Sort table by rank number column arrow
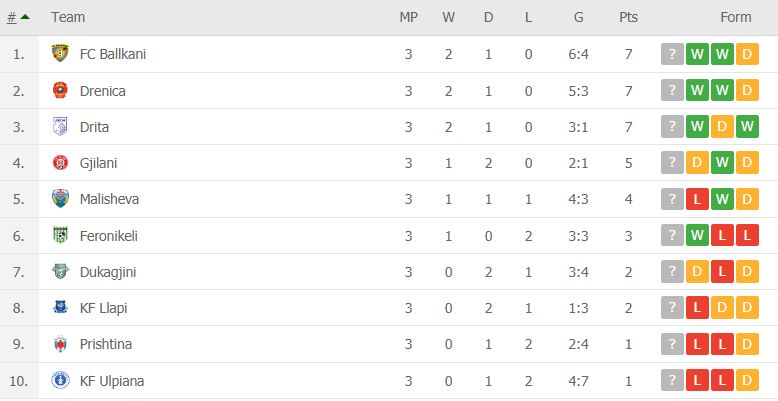 [18, 17]
